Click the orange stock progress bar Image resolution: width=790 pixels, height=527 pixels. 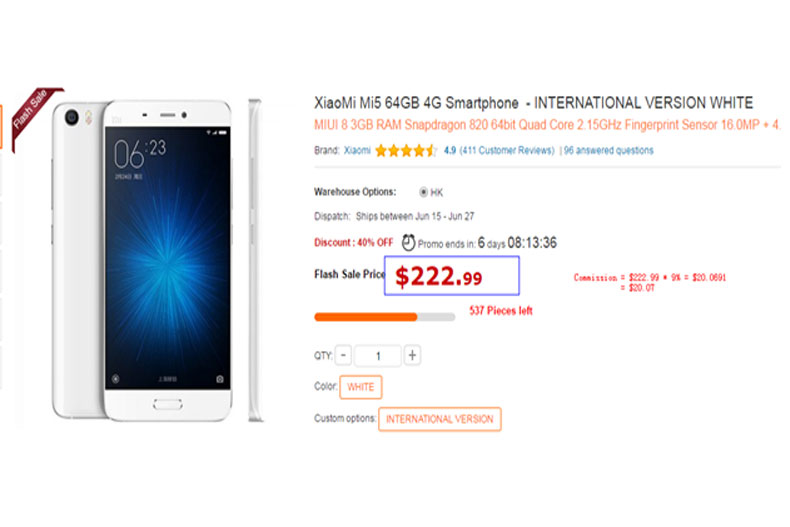click(384, 317)
